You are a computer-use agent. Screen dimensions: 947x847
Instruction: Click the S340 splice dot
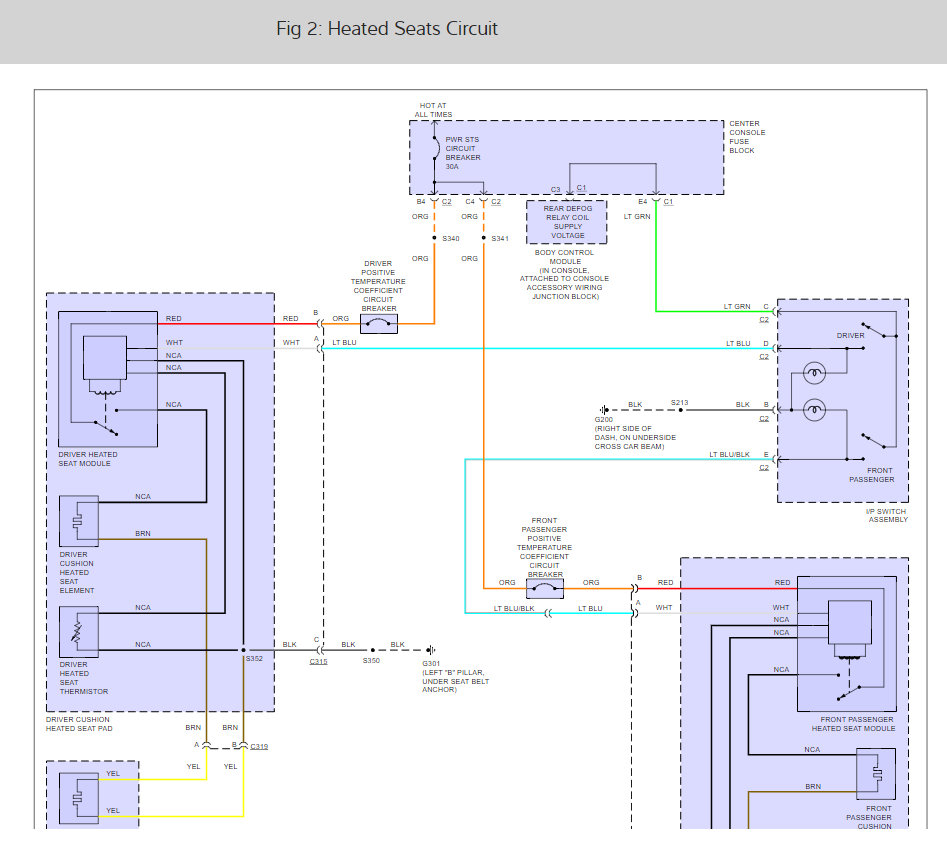coord(434,238)
